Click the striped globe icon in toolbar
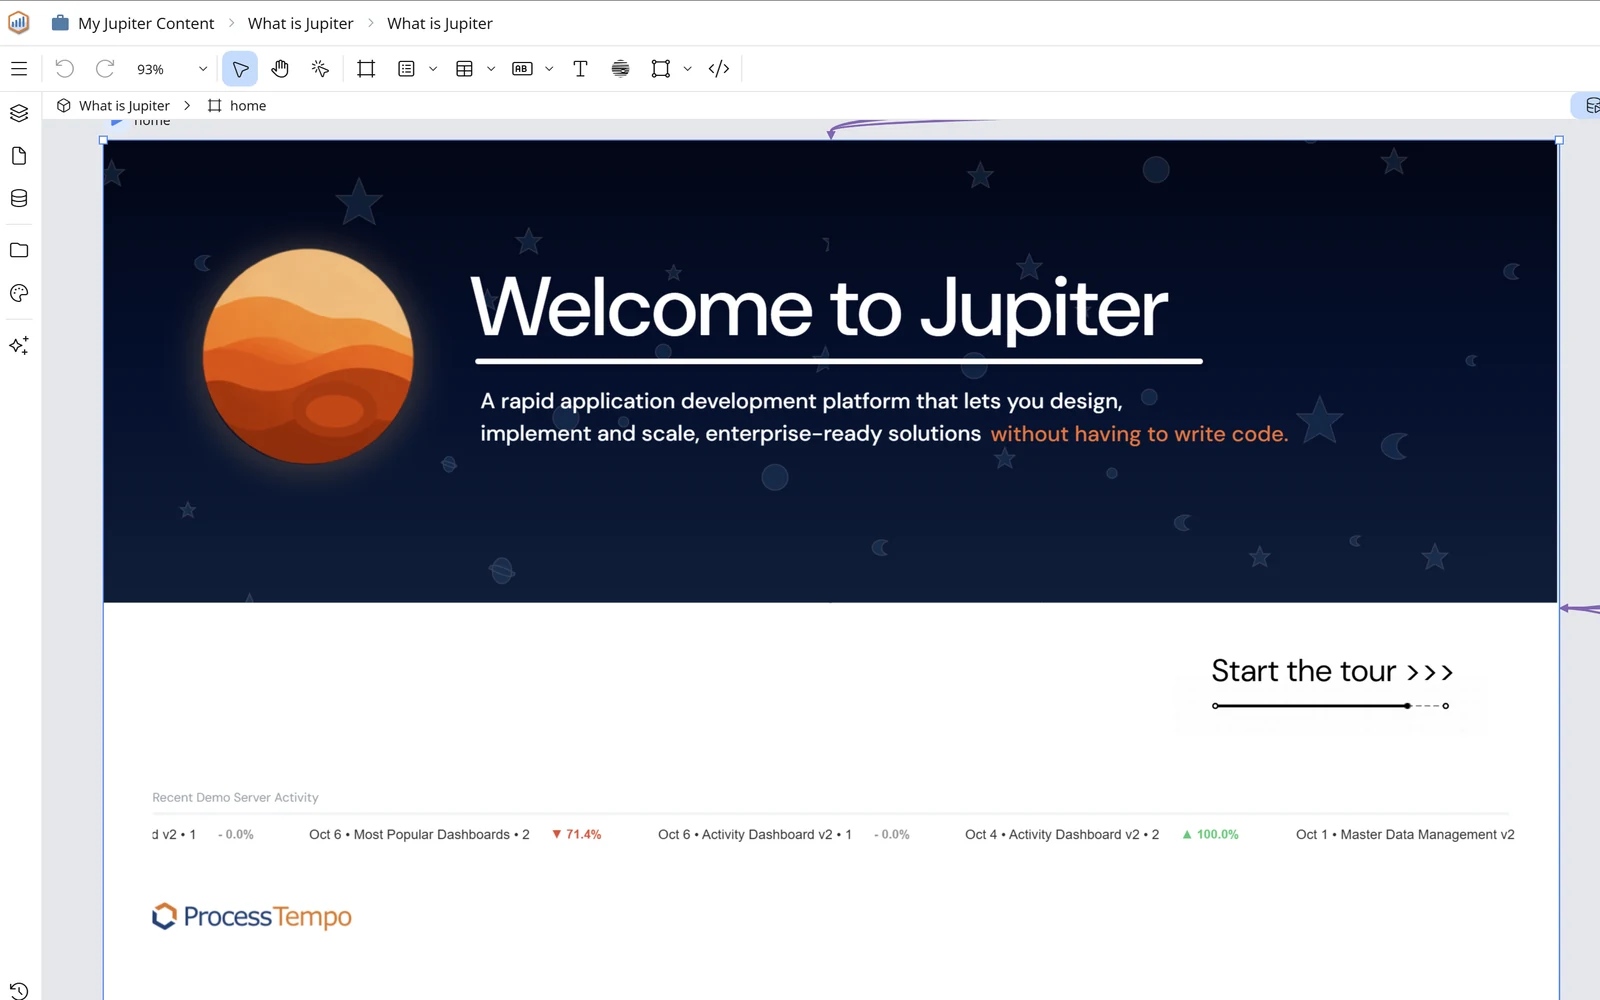This screenshot has height=1000, width=1600. click(x=620, y=69)
